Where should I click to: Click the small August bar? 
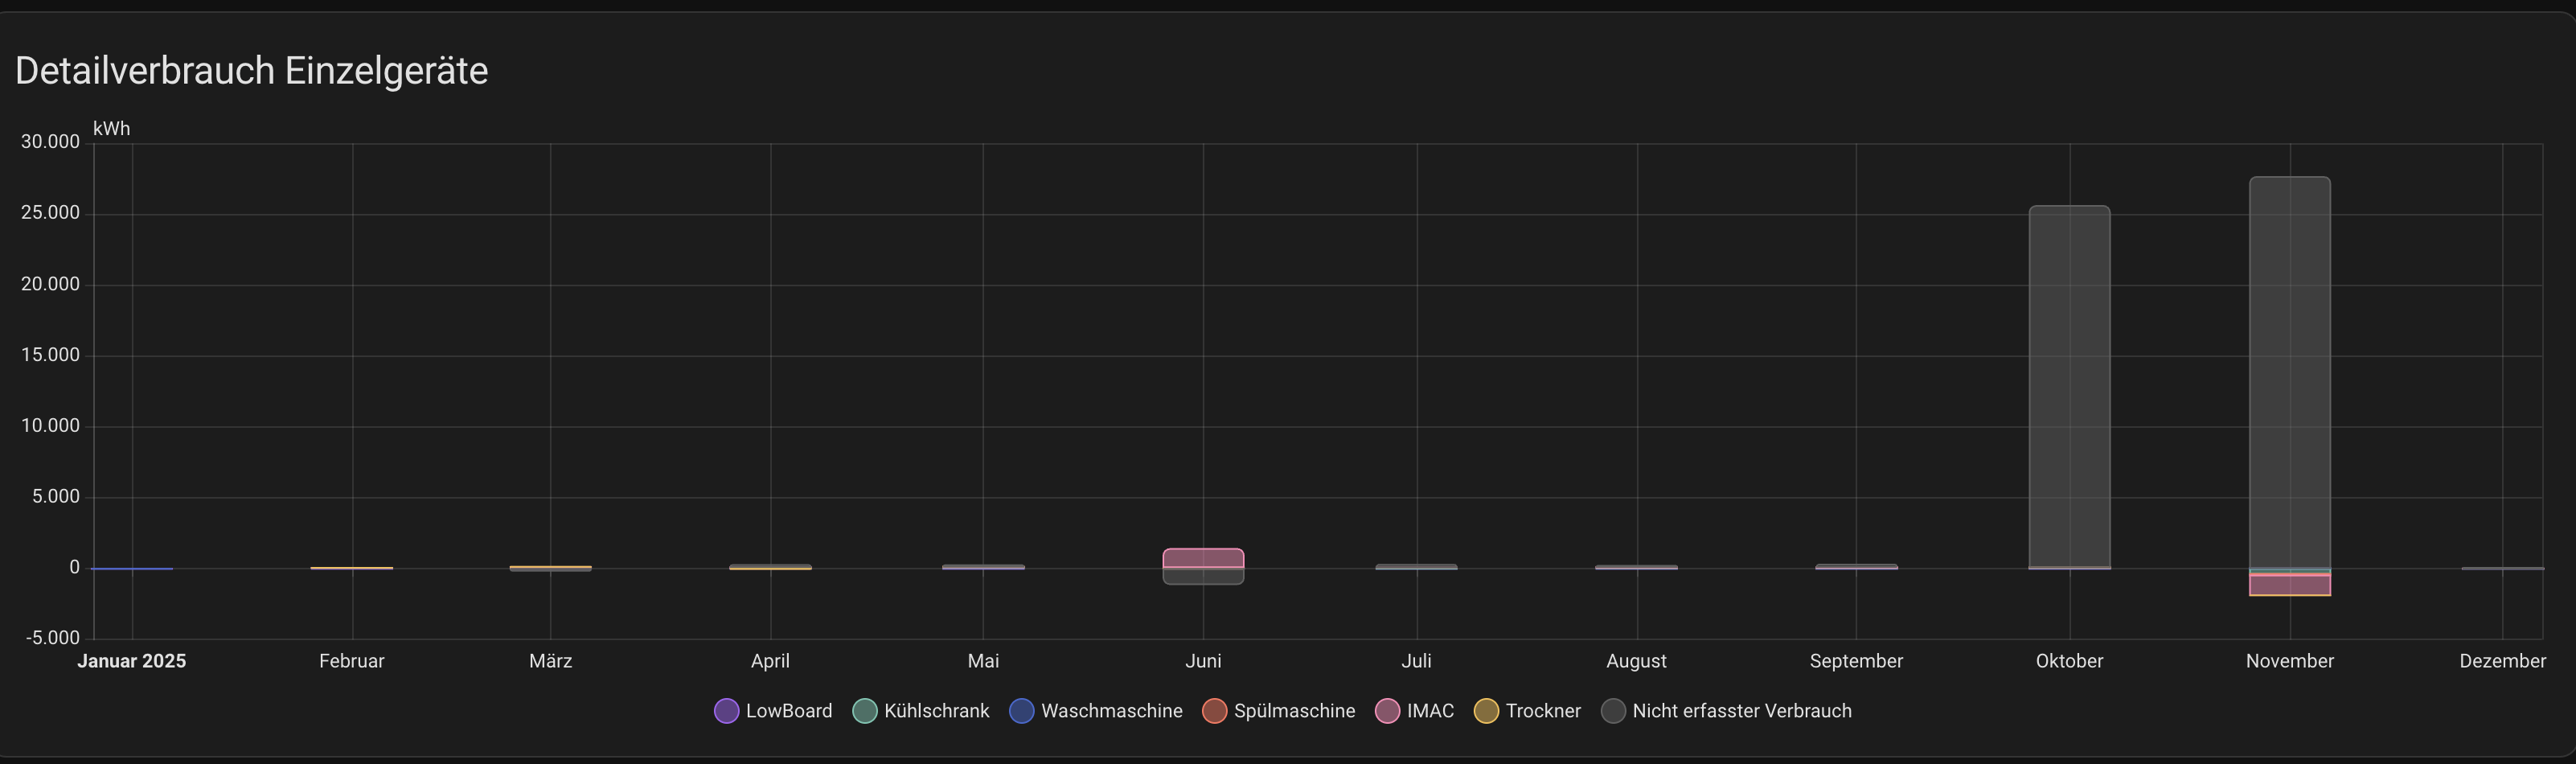[1636, 567]
